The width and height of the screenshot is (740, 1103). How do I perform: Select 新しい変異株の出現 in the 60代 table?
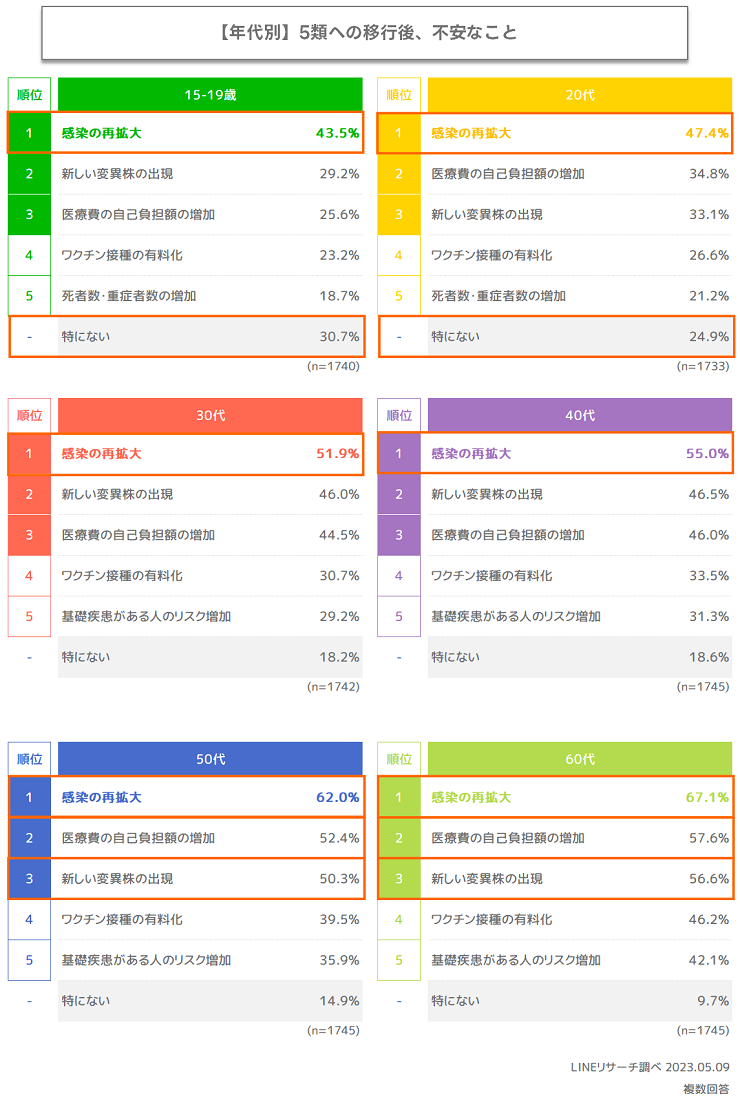point(487,879)
